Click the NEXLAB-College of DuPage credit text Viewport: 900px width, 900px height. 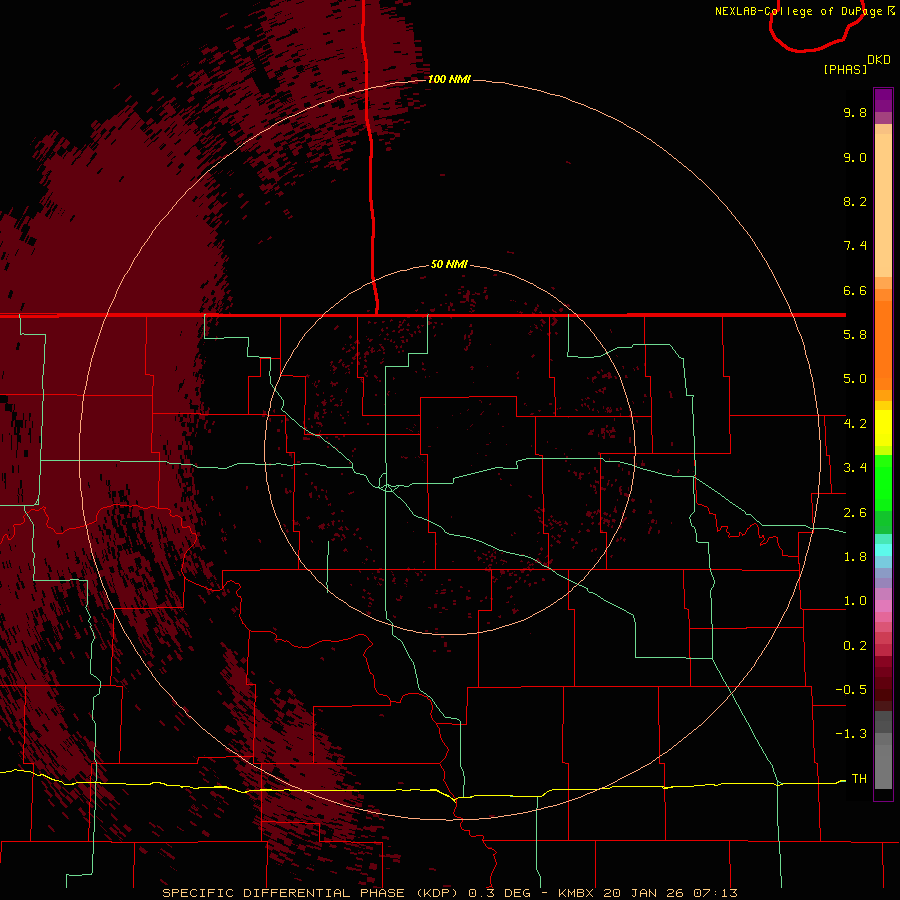click(798, 11)
